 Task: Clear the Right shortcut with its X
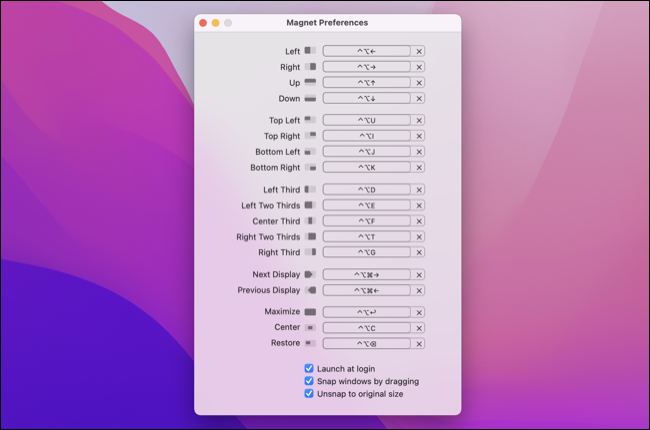point(419,67)
